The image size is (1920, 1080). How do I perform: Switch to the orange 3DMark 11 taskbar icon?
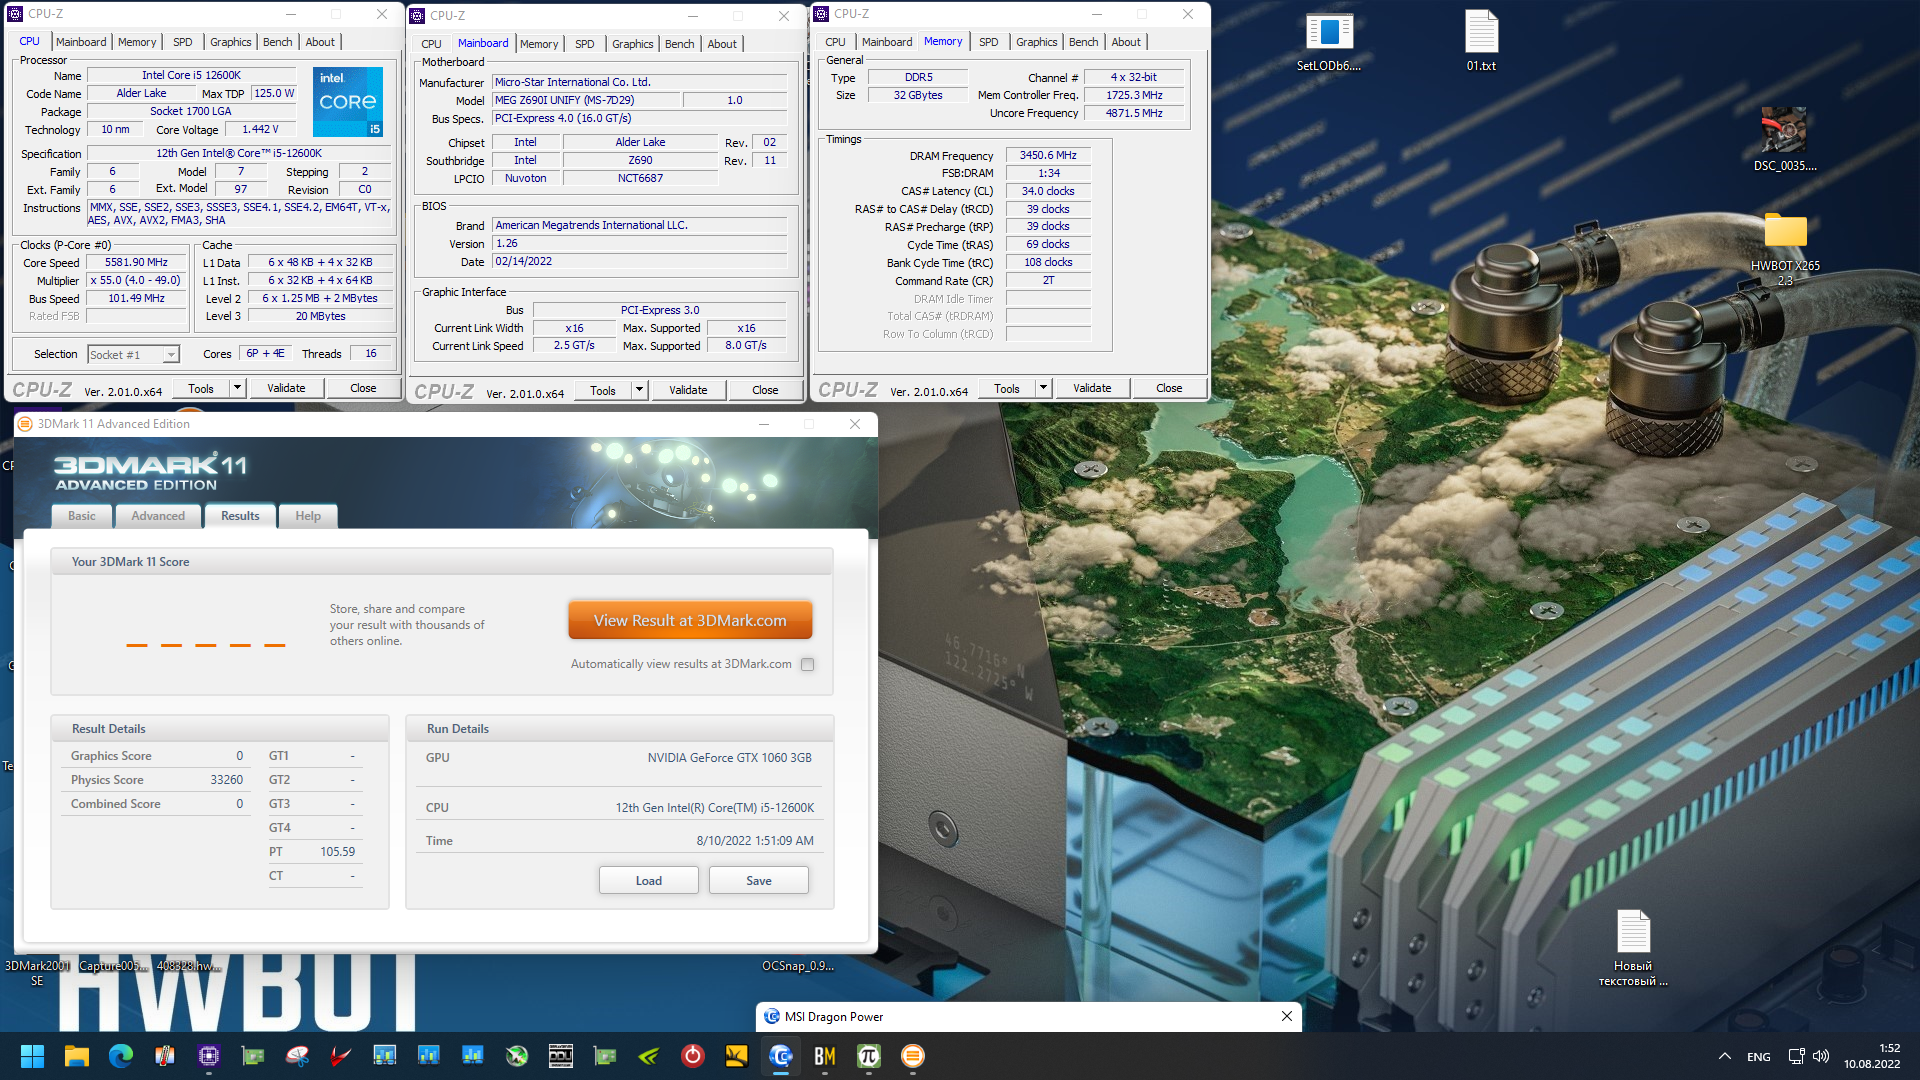click(x=912, y=1056)
